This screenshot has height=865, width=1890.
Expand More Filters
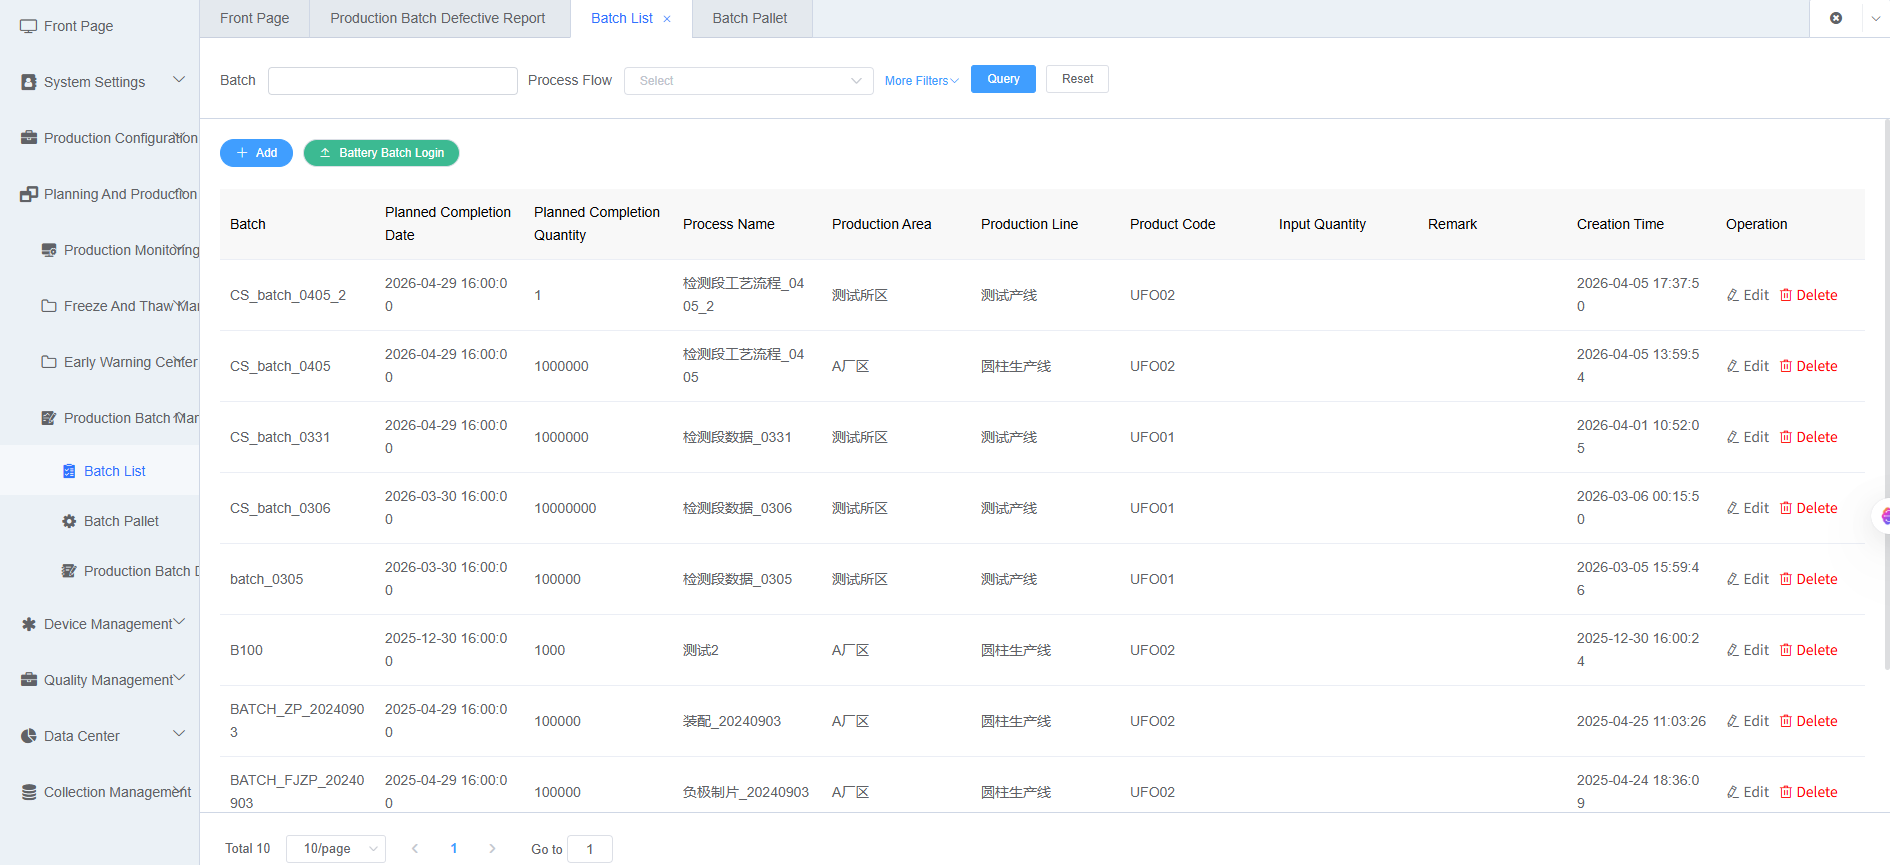921,81
